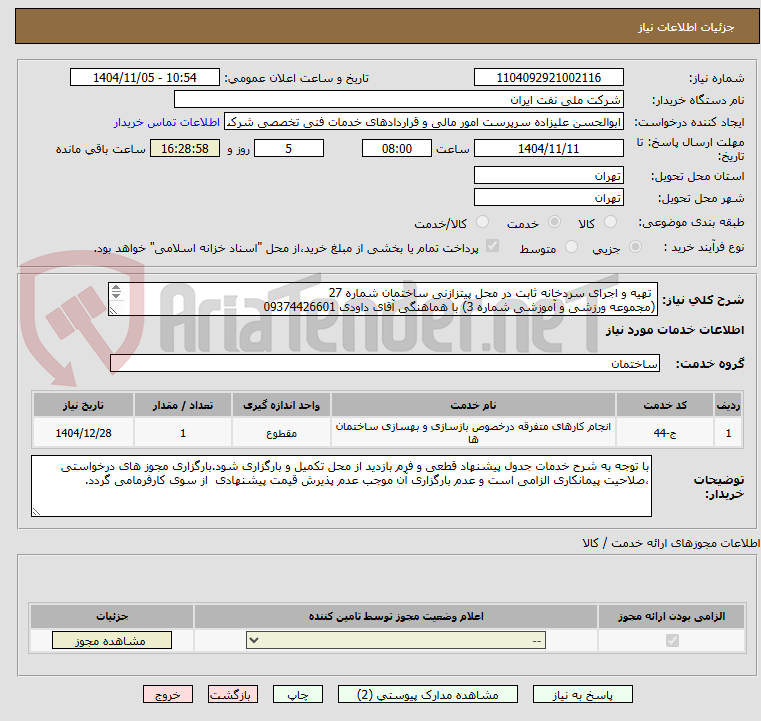Viewport: 761px width, 721px height.
Task: Open اطلاعات تماس خریدار link
Action: [167, 122]
